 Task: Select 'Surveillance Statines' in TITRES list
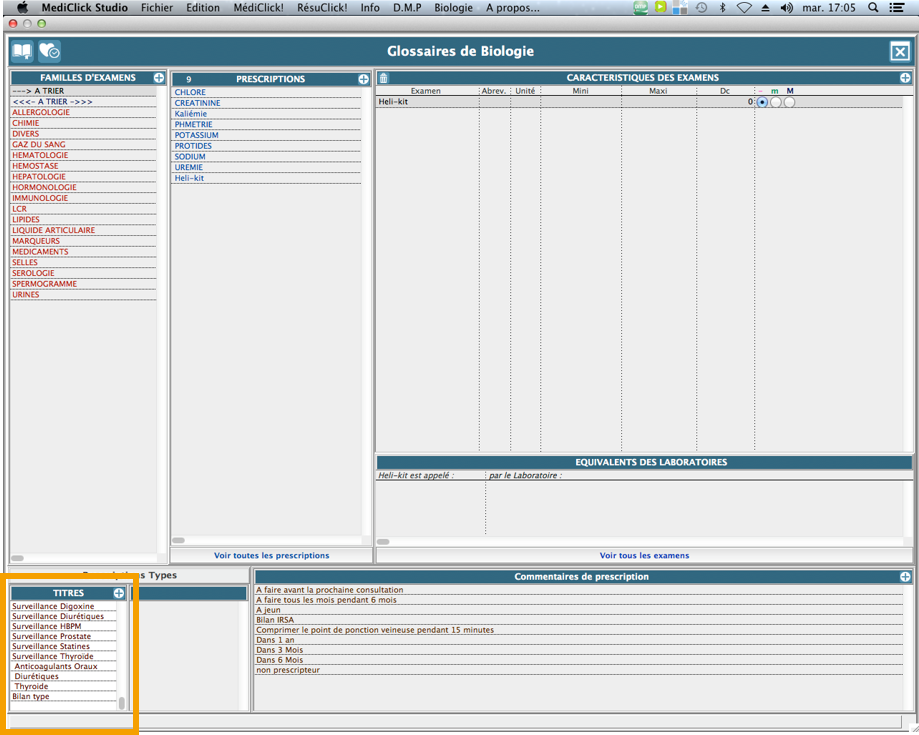(51, 646)
